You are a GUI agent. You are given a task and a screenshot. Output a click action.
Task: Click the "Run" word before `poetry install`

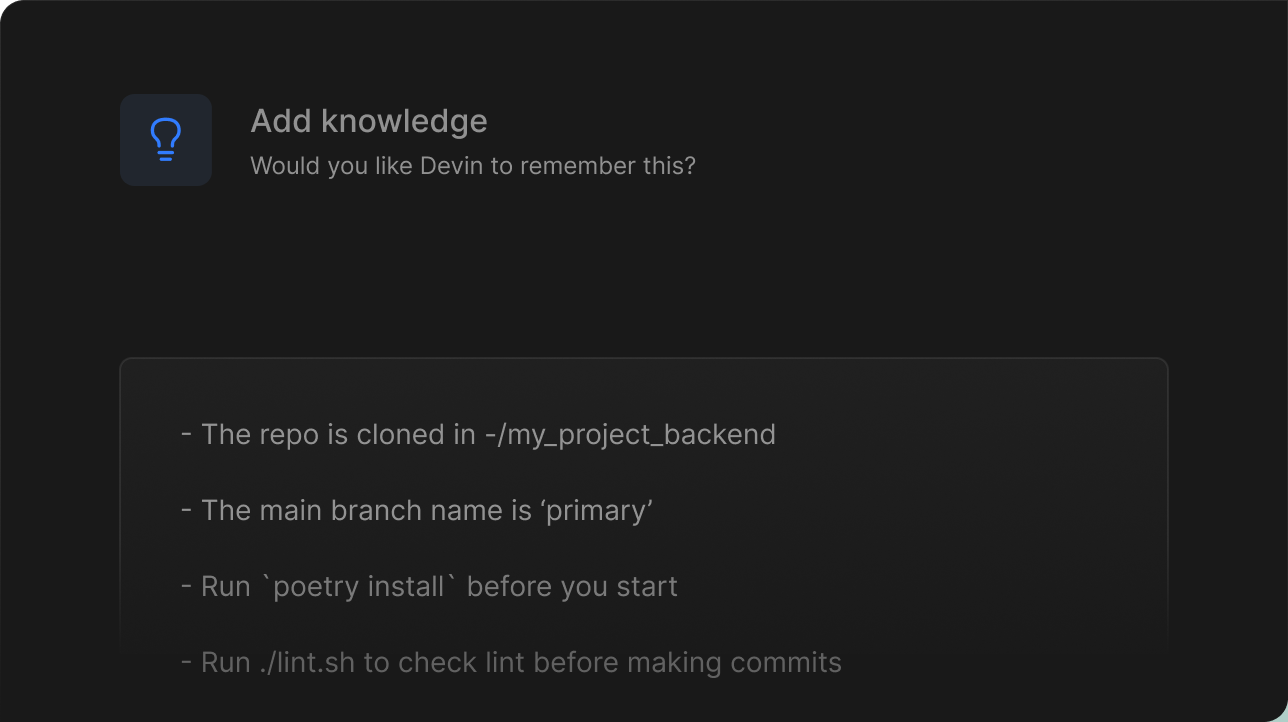pyautogui.click(x=226, y=587)
